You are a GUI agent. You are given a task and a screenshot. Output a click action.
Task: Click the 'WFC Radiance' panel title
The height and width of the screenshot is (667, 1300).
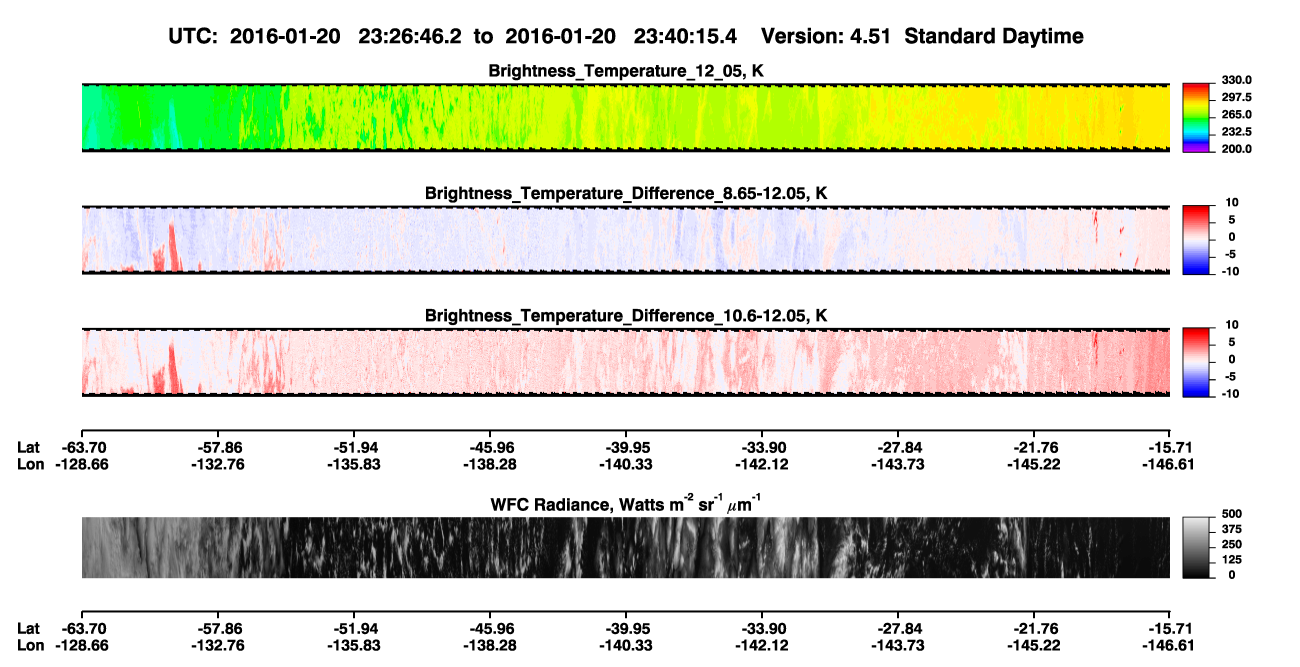(x=626, y=505)
